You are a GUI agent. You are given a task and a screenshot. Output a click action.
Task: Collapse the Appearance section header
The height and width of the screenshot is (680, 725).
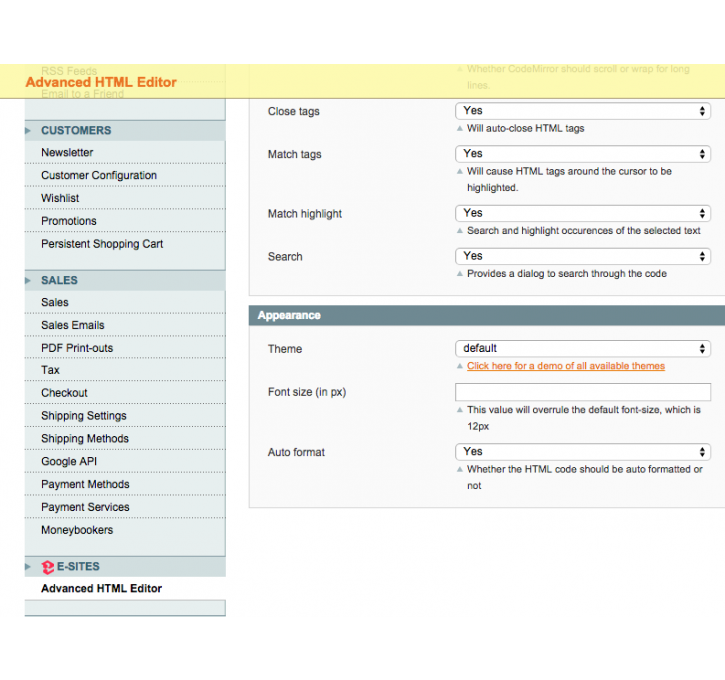click(487, 315)
